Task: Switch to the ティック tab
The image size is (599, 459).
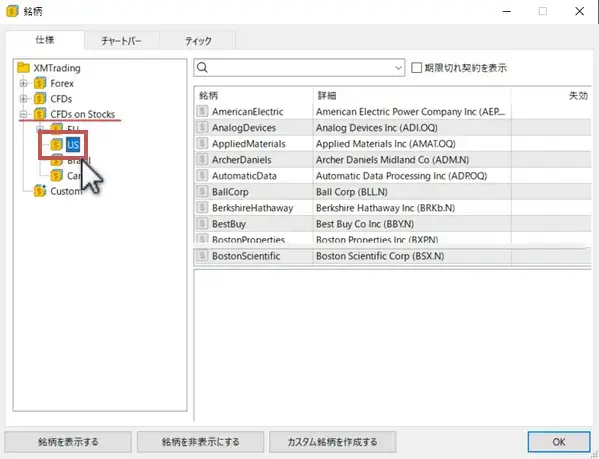Action: [198, 41]
